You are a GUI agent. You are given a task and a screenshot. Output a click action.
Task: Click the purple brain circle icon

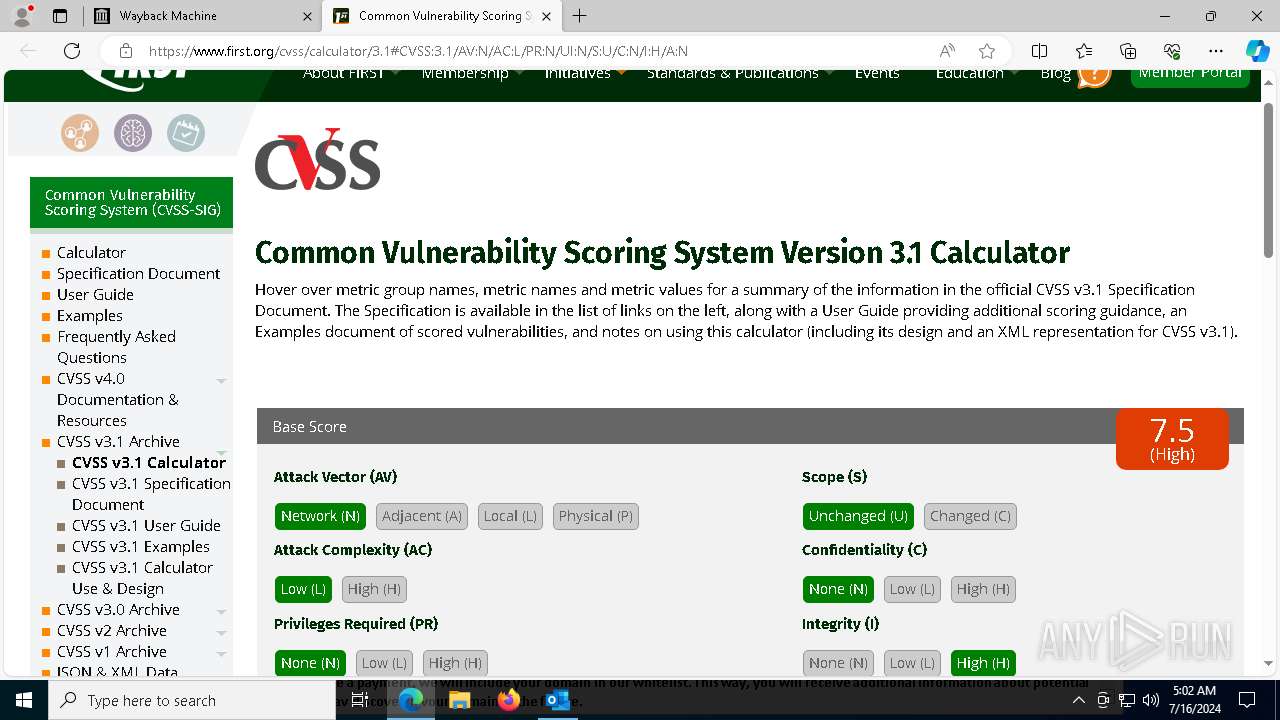[132, 132]
